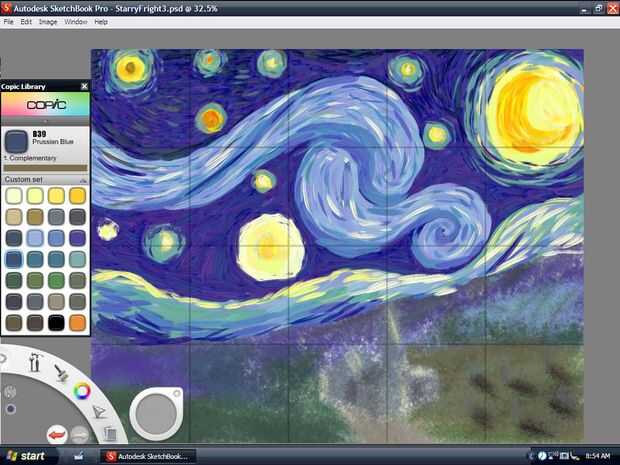Restore down the SketchBook window

599,8
